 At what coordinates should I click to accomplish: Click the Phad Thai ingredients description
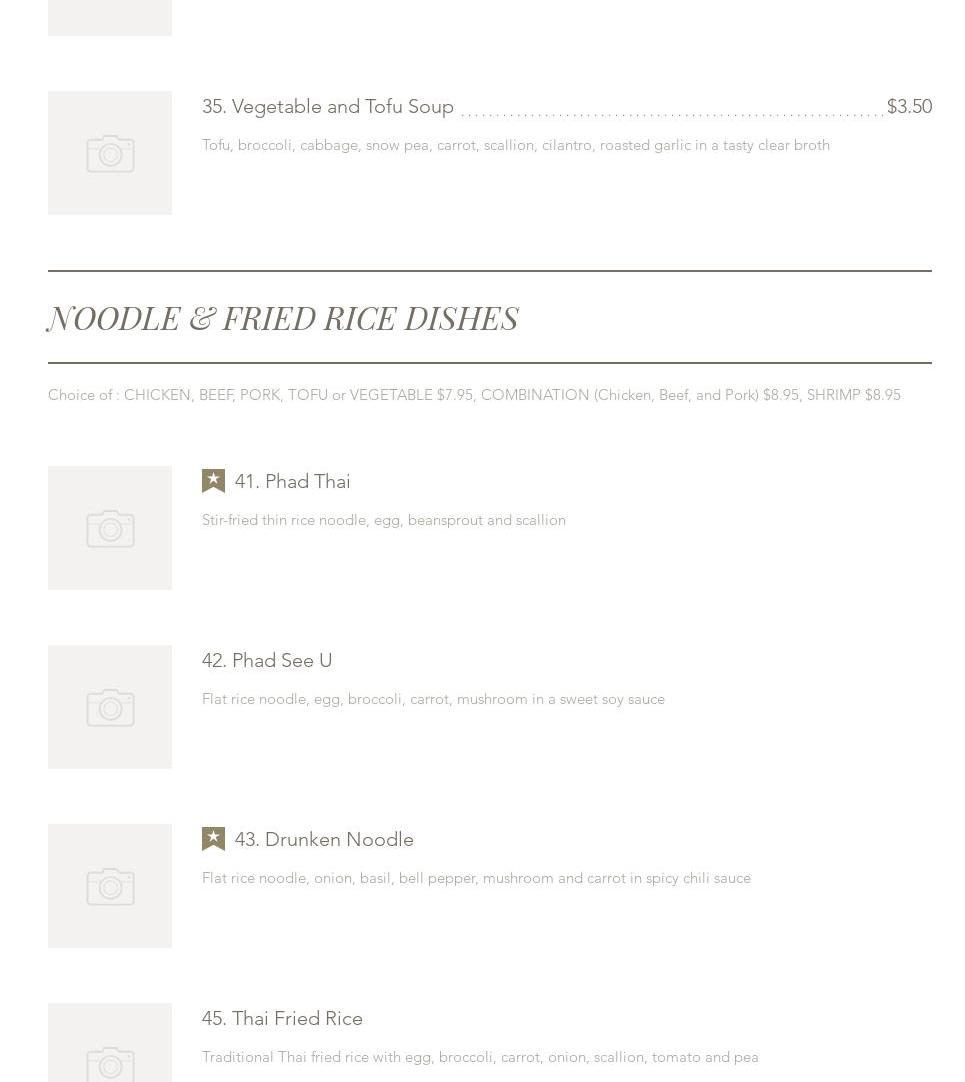[384, 520]
